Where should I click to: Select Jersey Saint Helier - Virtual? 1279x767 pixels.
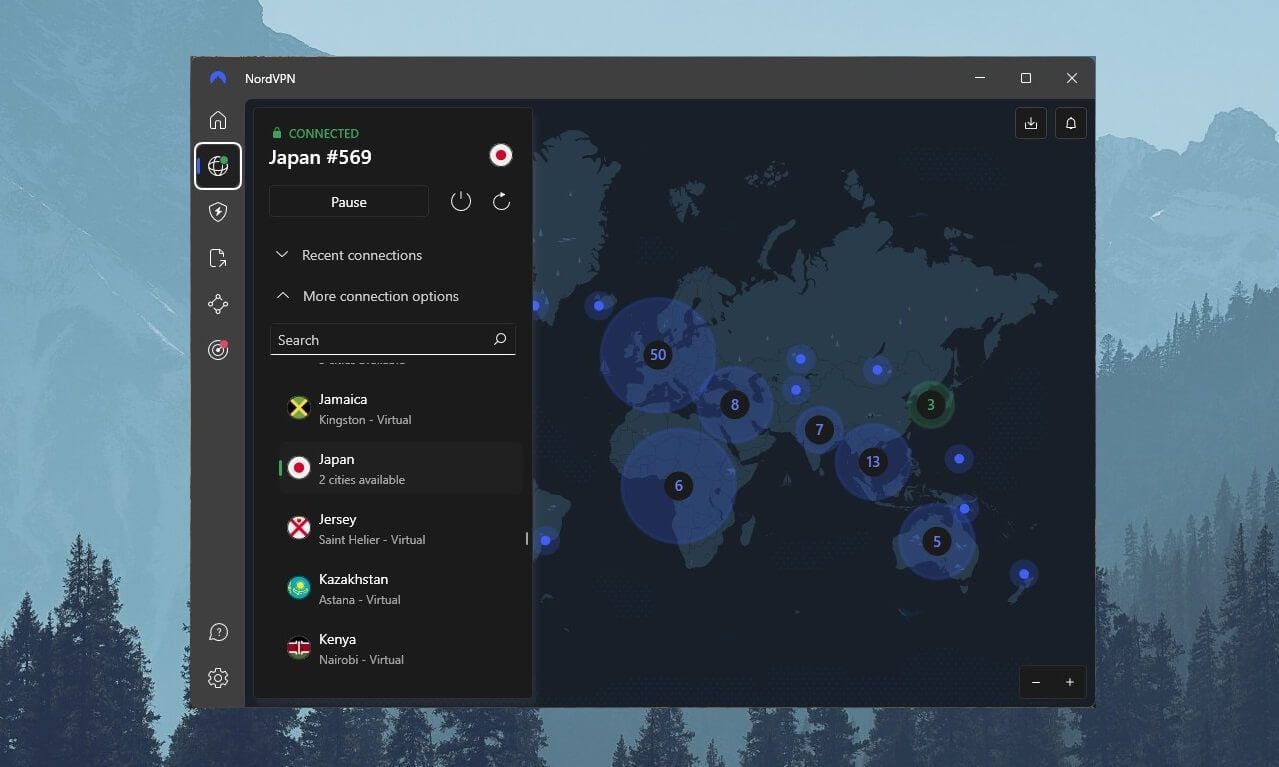coord(400,529)
